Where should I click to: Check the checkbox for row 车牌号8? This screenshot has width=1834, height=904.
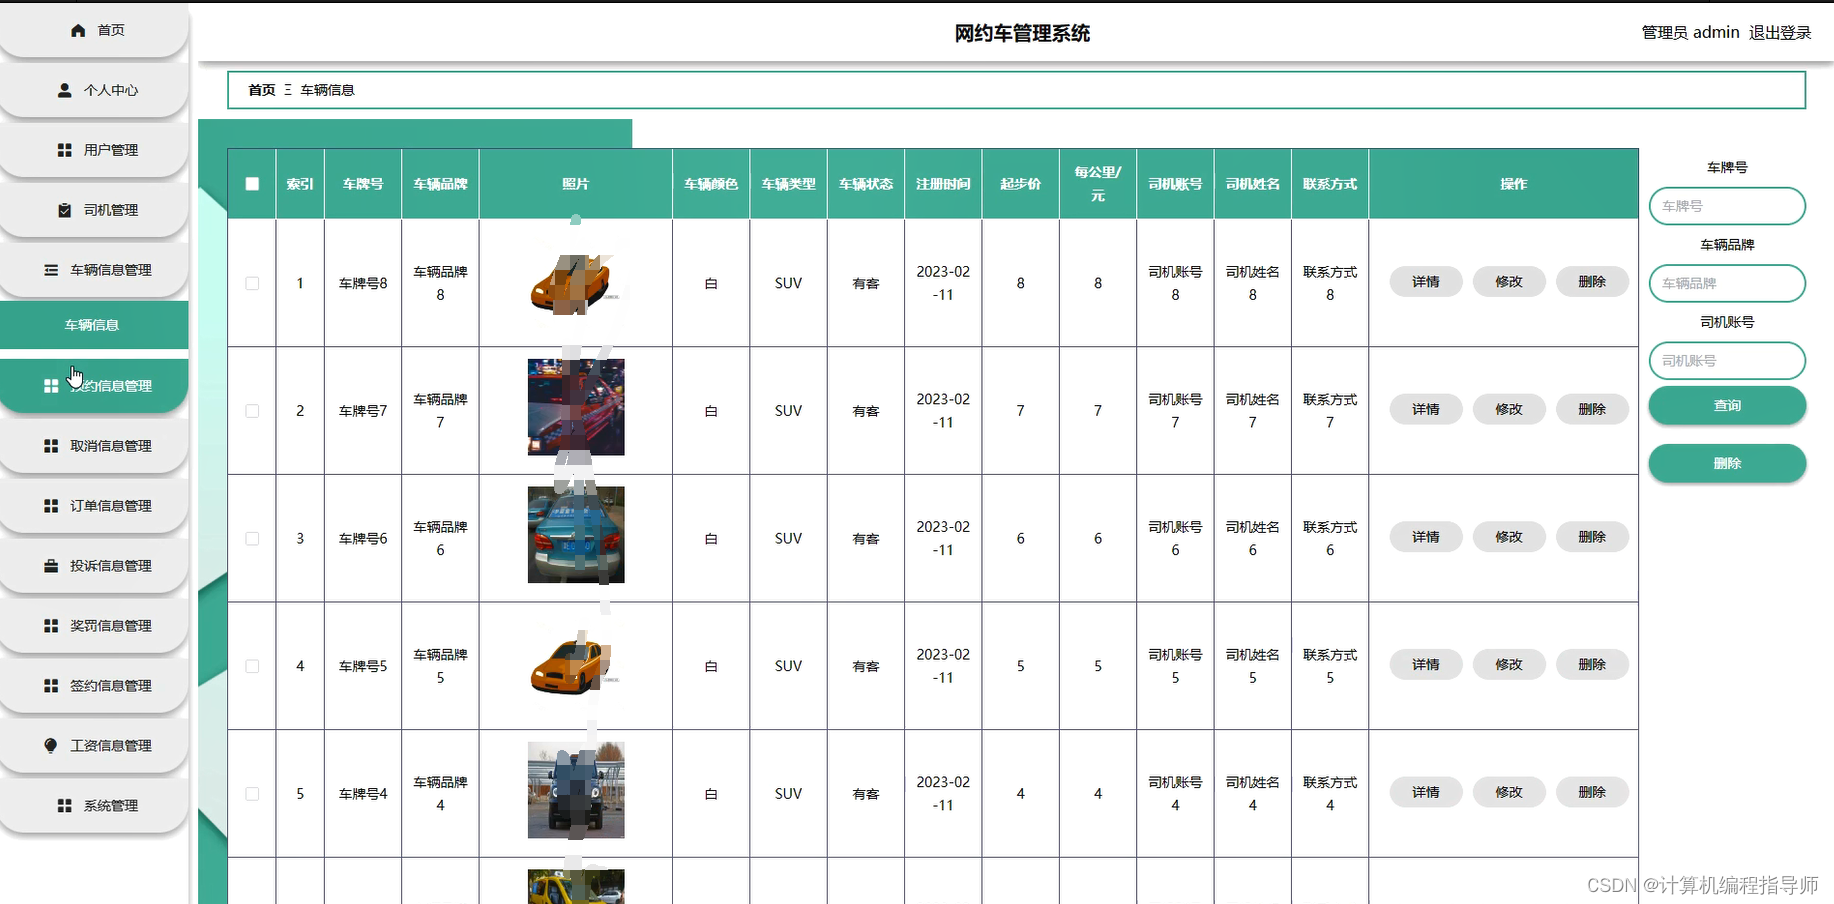[x=252, y=283]
